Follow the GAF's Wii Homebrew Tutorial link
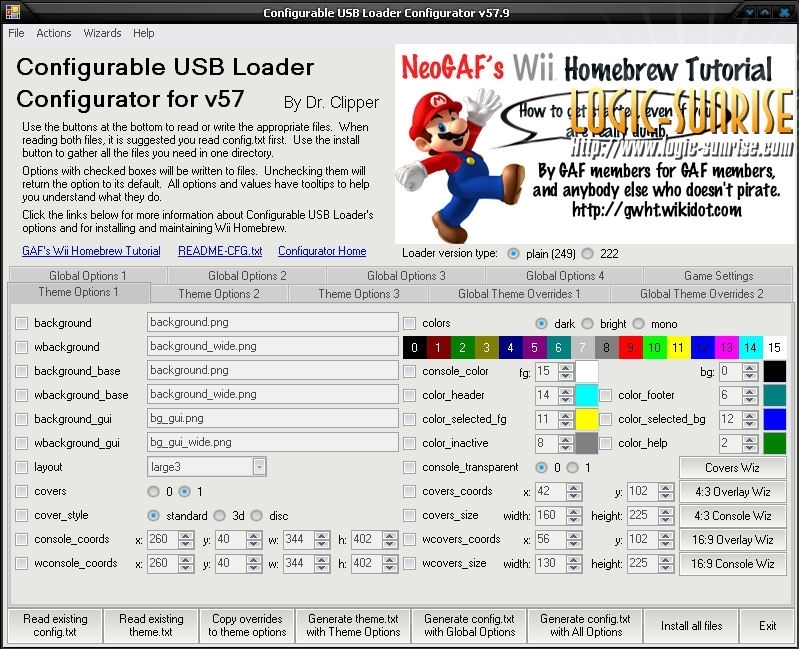 91,251
